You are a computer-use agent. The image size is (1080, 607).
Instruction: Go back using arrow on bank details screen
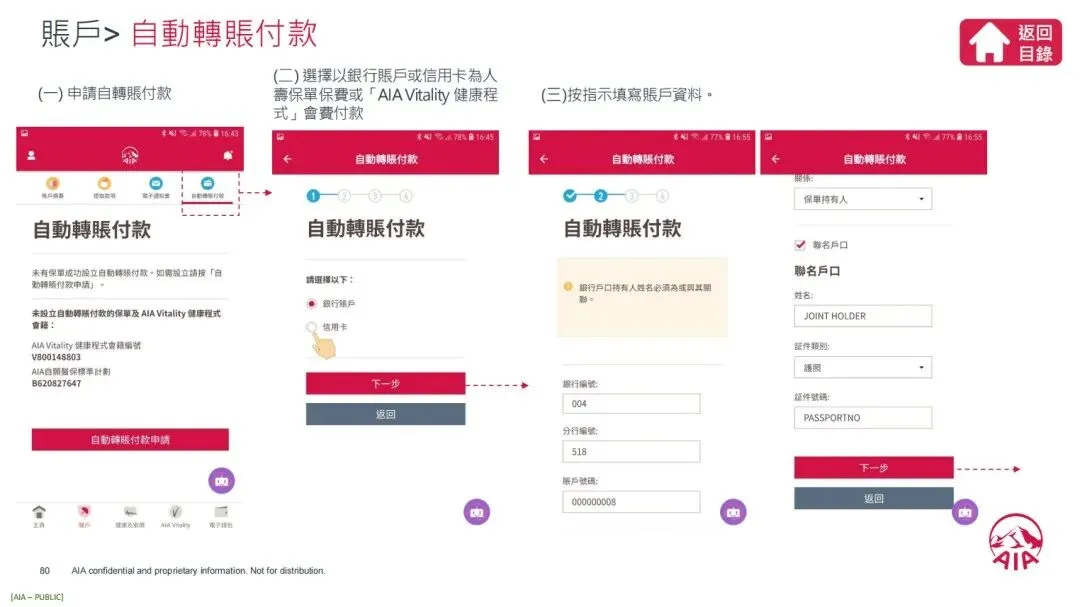point(544,159)
